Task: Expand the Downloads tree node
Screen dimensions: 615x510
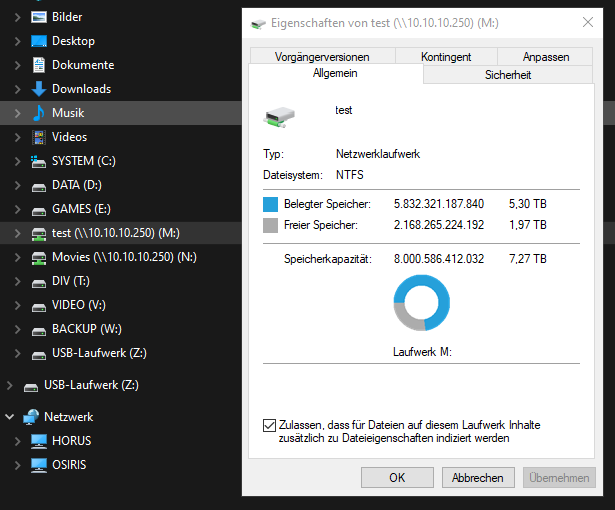Action: pyautogui.click(x=17, y=89)
